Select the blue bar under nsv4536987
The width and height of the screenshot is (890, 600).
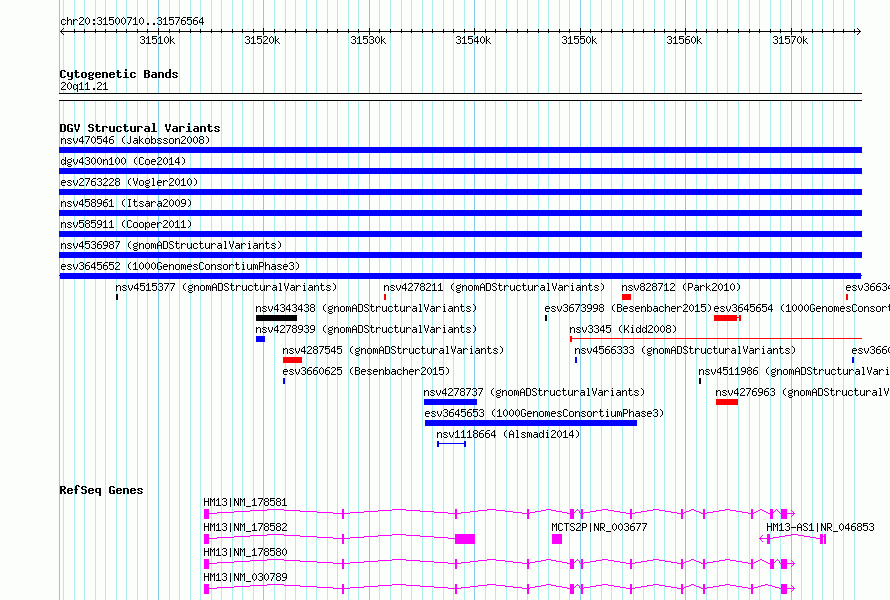tap(460, 255)
